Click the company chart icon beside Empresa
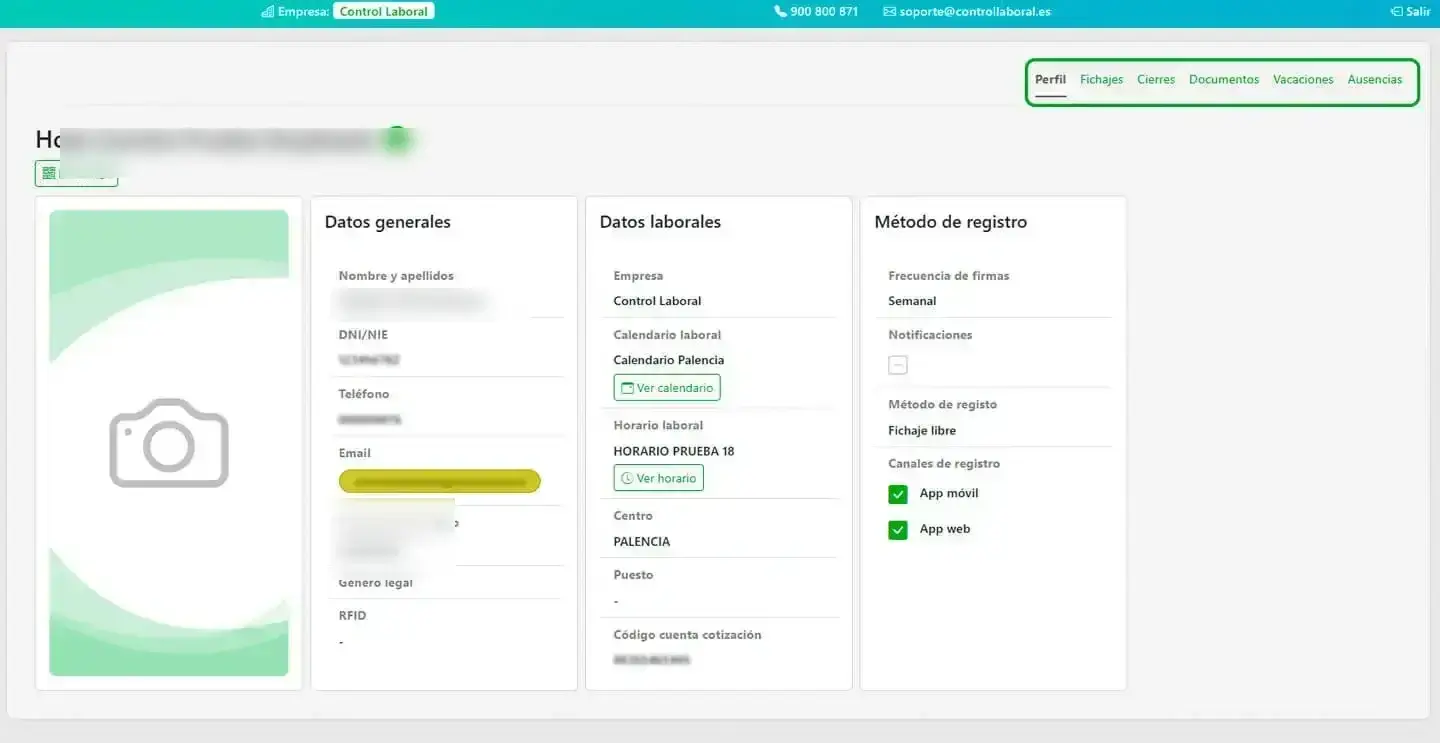The width and height of the screenshot is (1440, 743). coord(267,12)
